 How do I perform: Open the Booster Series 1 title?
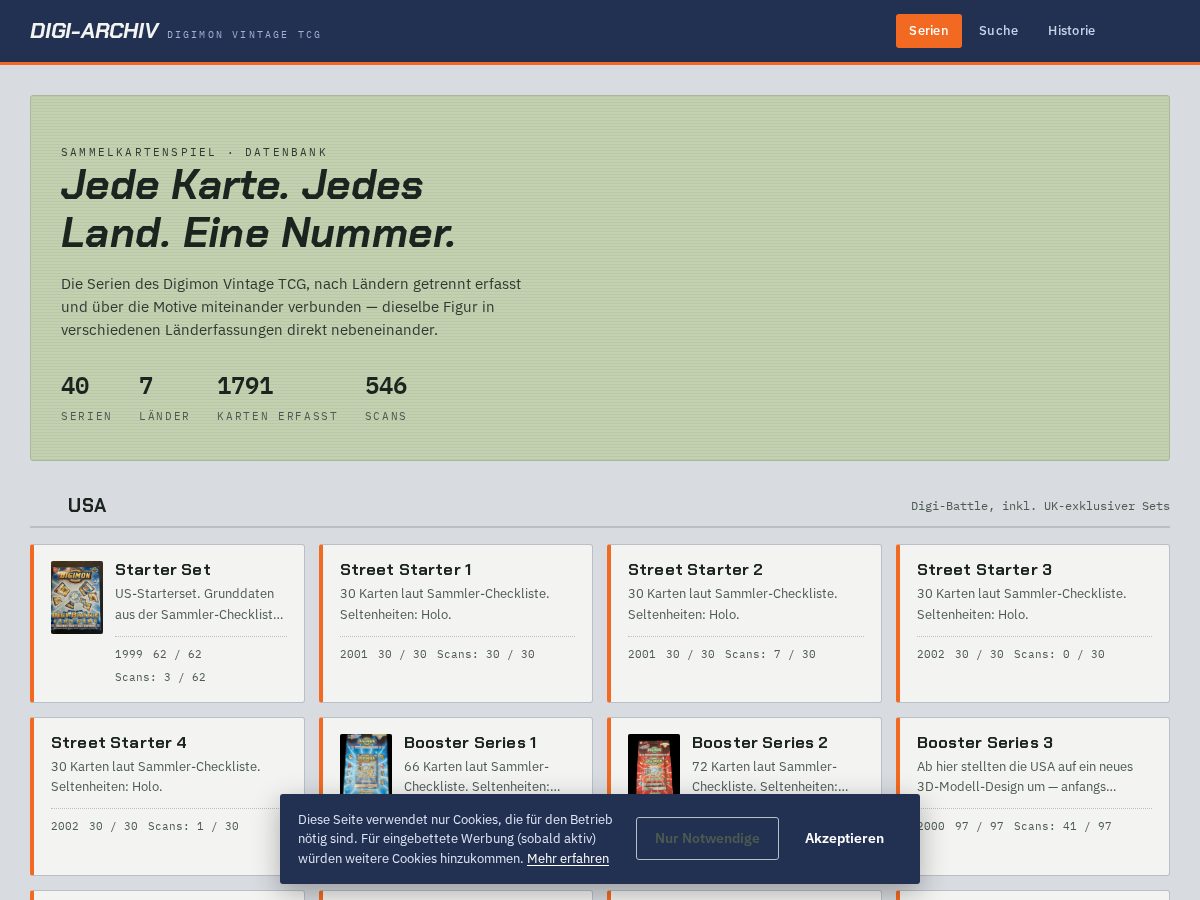[x=470, y=742]
